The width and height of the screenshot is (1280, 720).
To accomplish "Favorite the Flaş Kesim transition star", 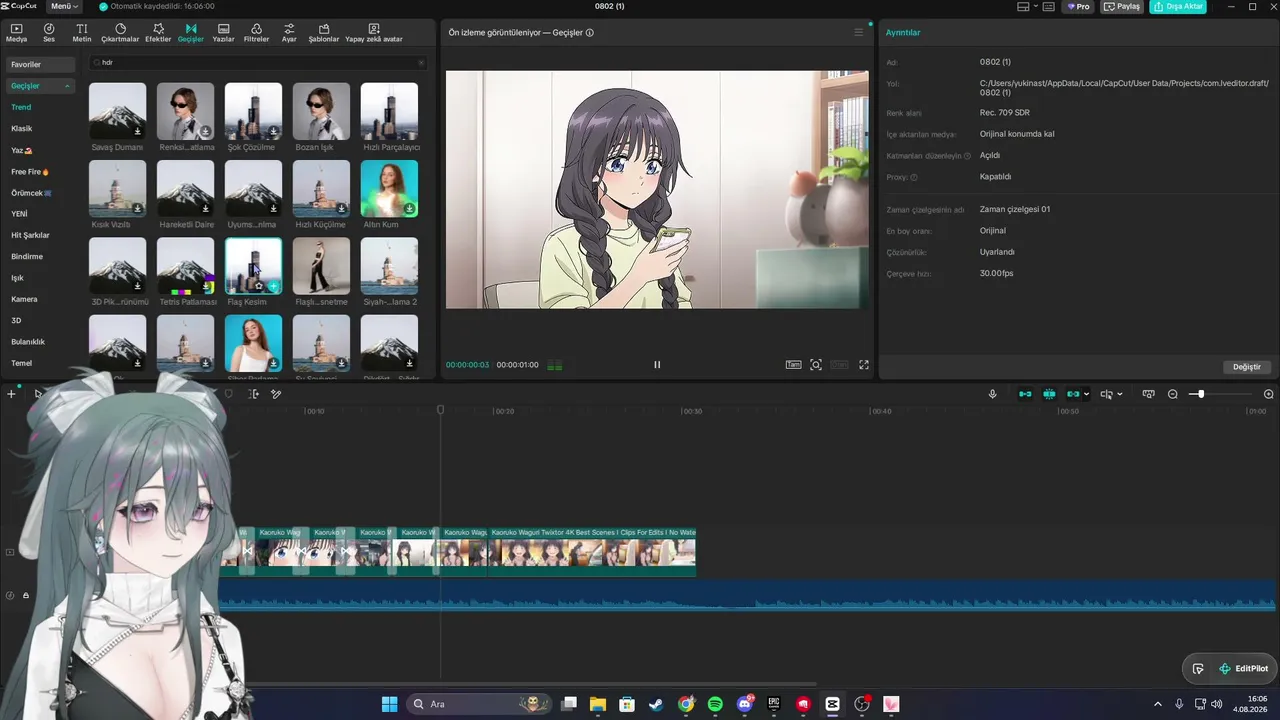I will [x=259, y=286].
